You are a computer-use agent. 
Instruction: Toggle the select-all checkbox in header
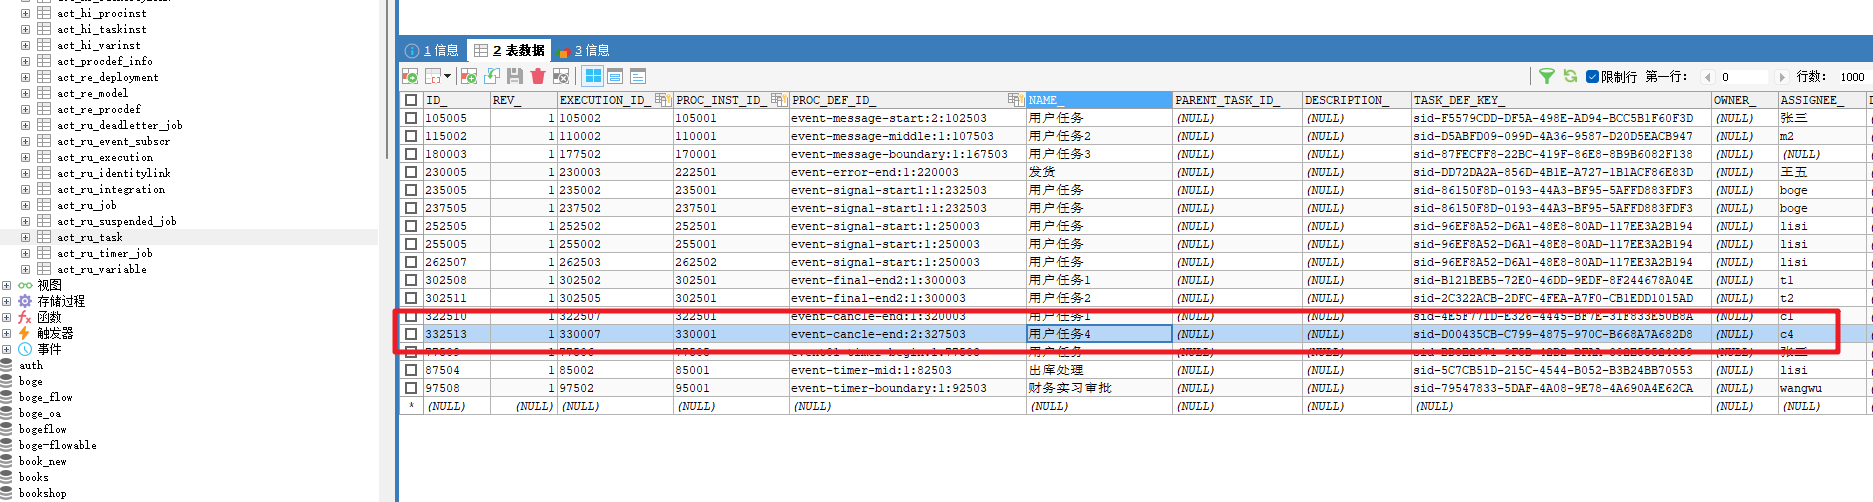[411, 100]
